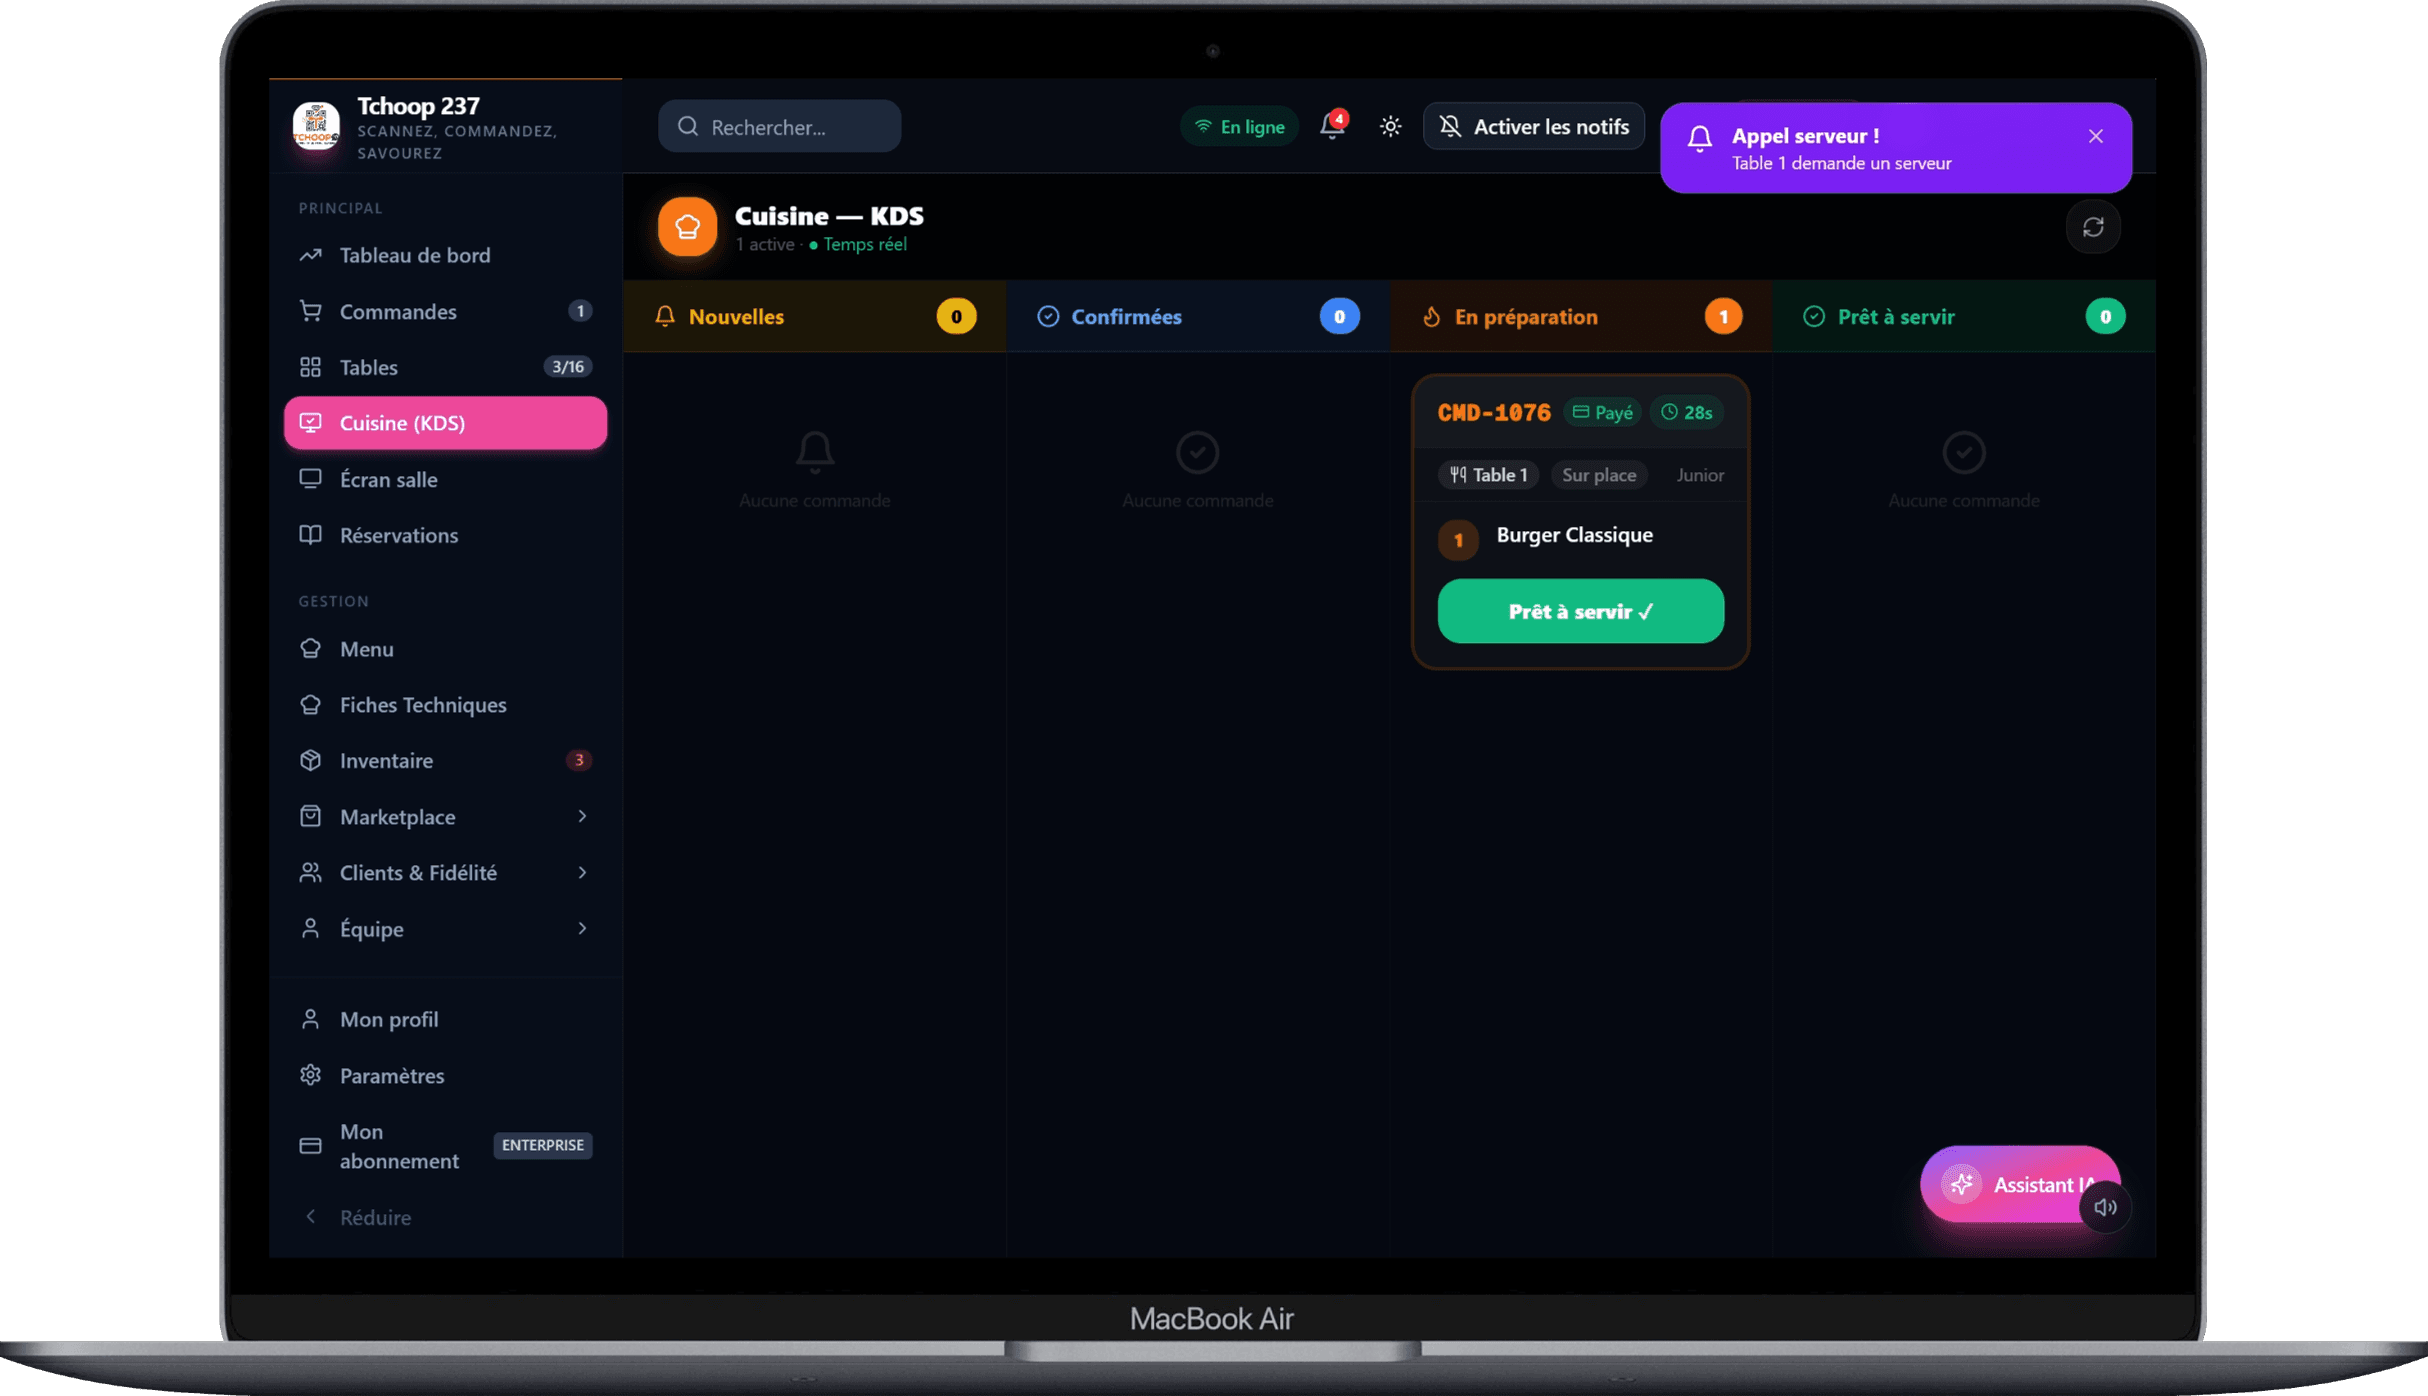This screenshot has width=2428, height=1396.
Task: Click the En ligne status pill
Action: [1239, 127]
